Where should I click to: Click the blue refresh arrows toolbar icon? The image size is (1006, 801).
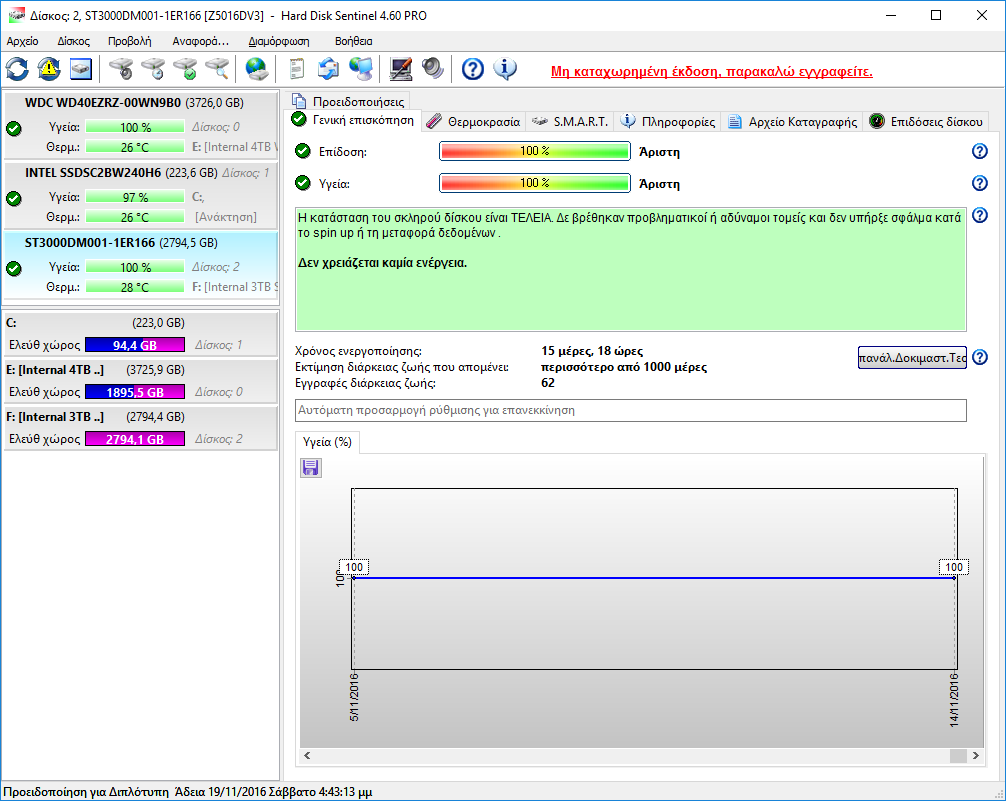(x=18, y=69)
